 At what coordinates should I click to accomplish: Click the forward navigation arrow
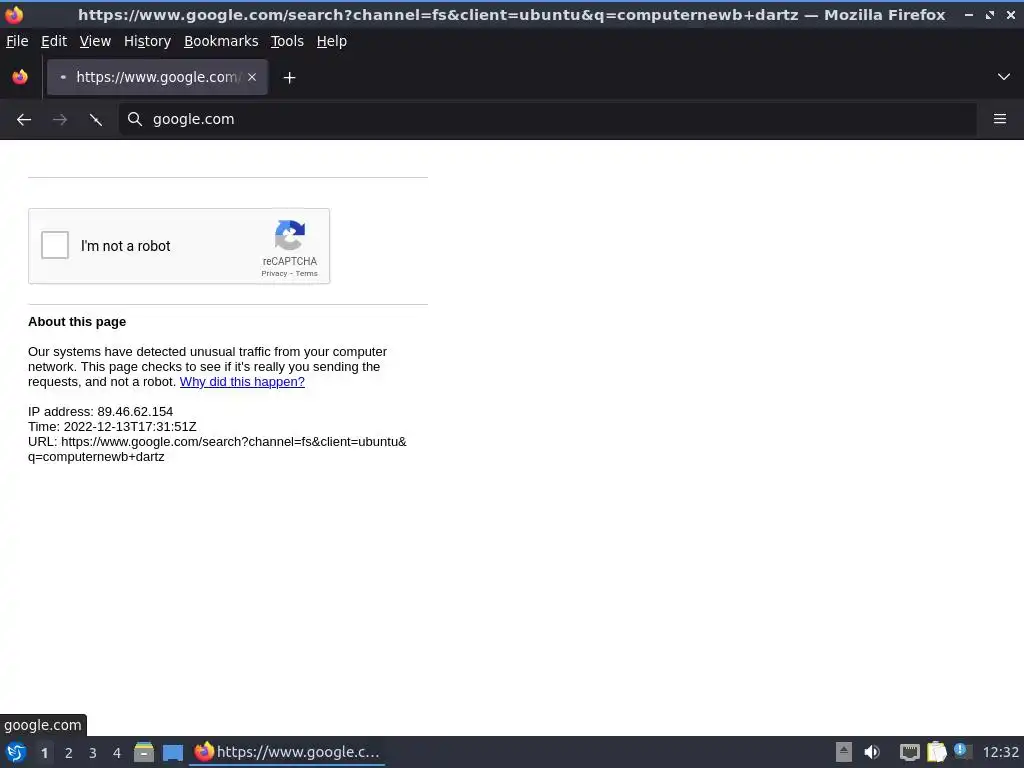pos(60,120)
